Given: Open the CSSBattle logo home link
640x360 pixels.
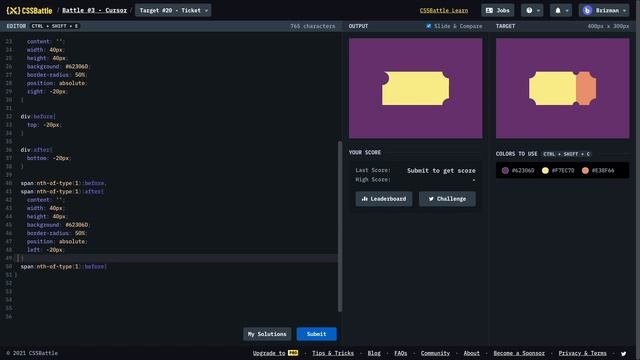Looking at the screenshot, I should click(x=29, y=10).
